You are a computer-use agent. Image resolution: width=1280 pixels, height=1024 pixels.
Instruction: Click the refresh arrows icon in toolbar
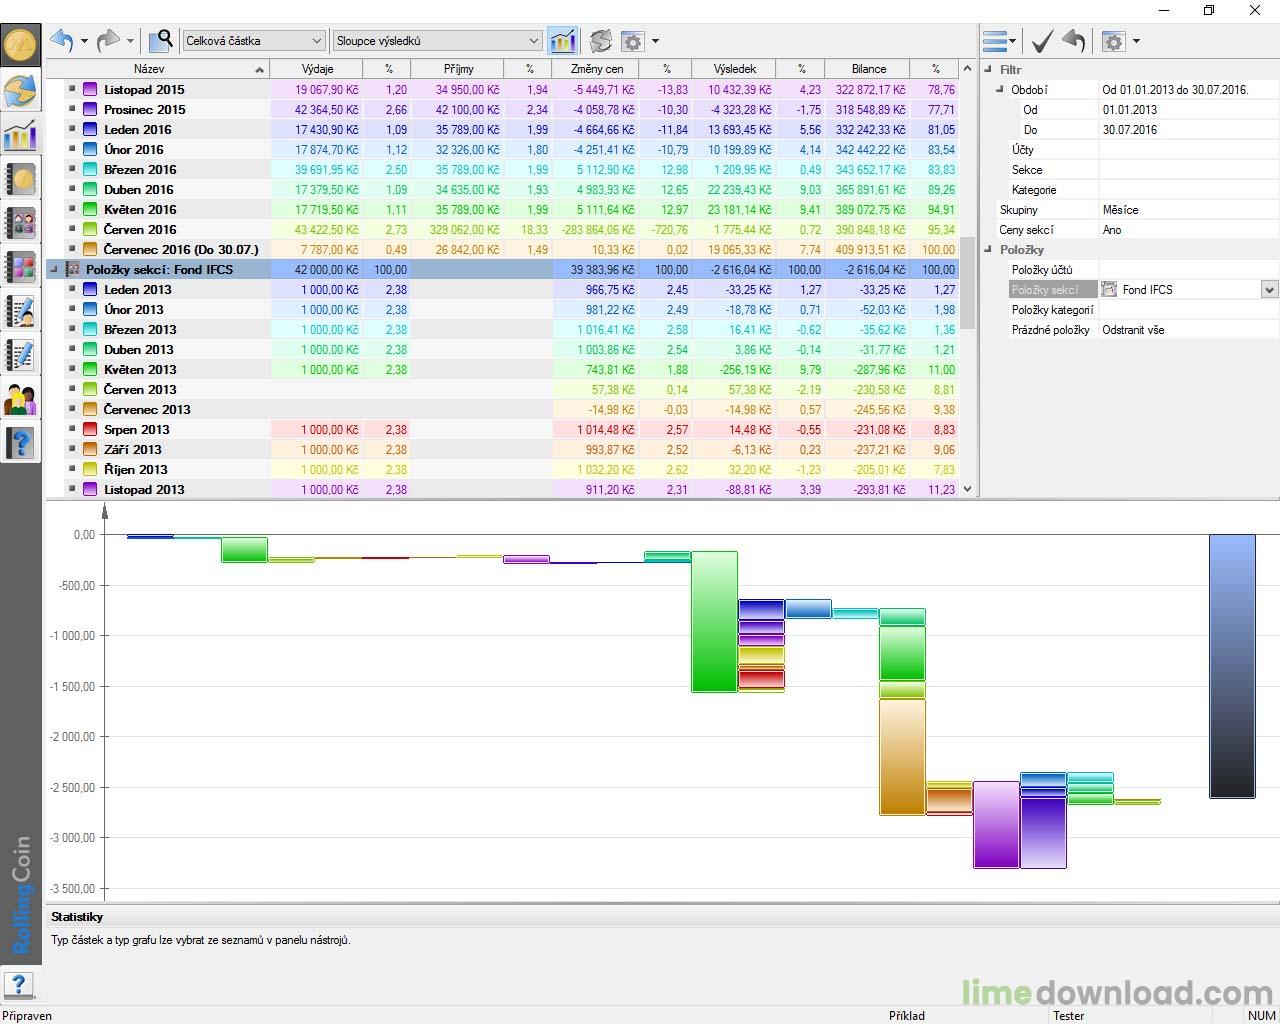[x=600, y=41]
